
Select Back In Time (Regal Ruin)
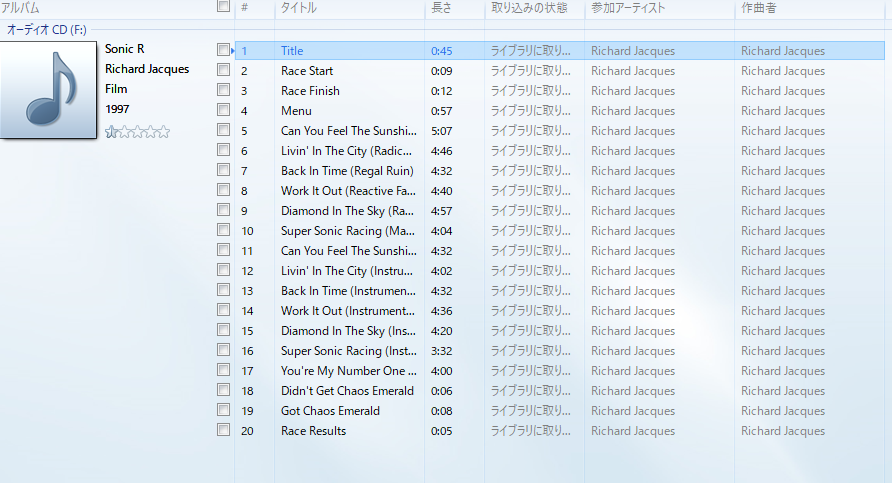point(347,171)
